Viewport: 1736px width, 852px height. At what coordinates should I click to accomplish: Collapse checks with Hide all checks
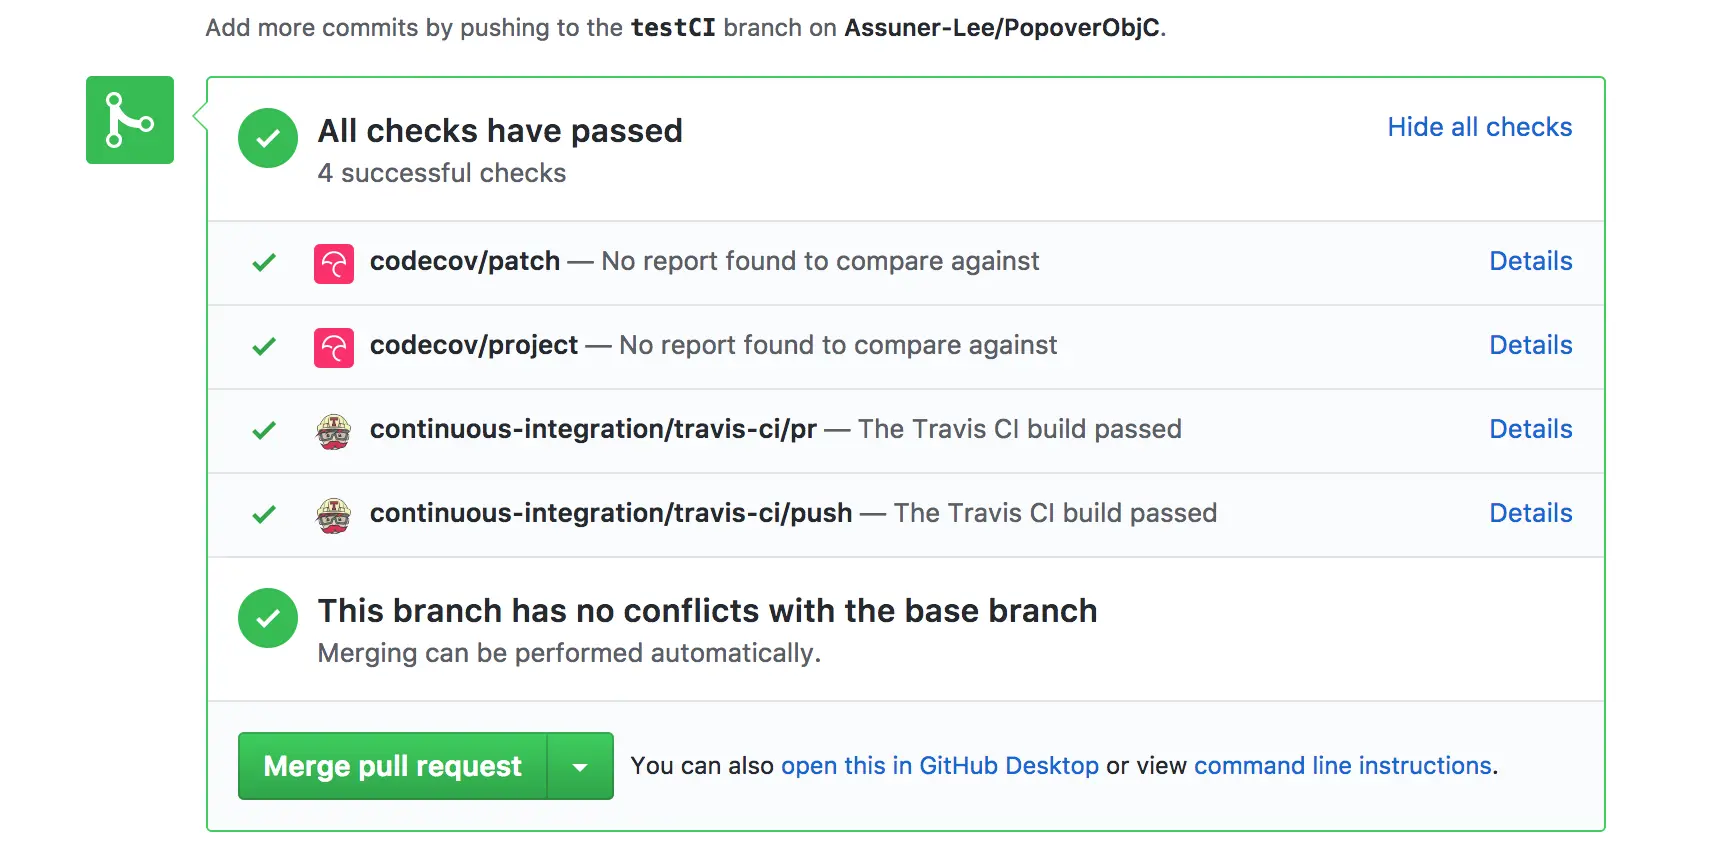click(x=1479, y=127)
